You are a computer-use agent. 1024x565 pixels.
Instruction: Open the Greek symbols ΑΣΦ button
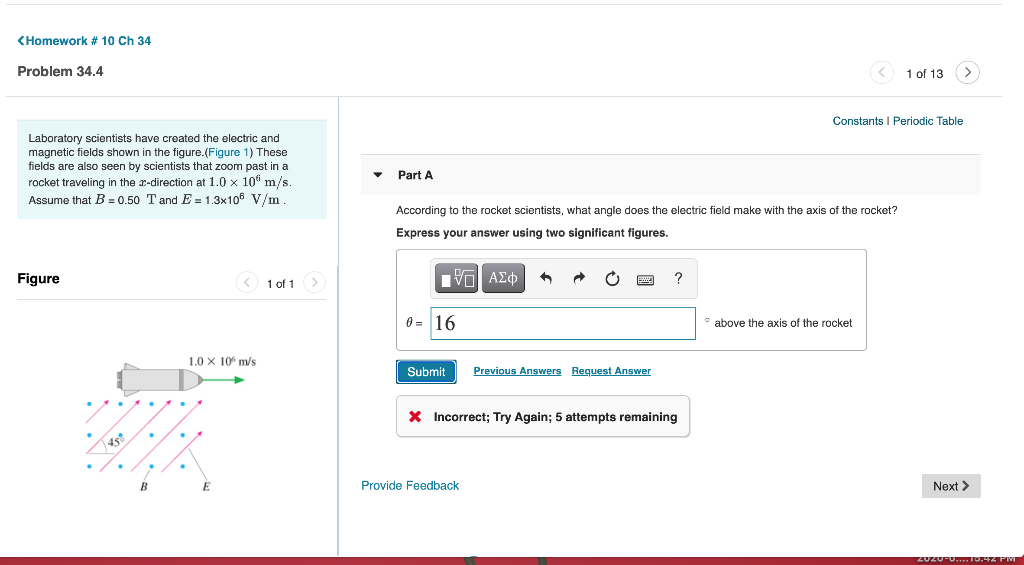503,278
